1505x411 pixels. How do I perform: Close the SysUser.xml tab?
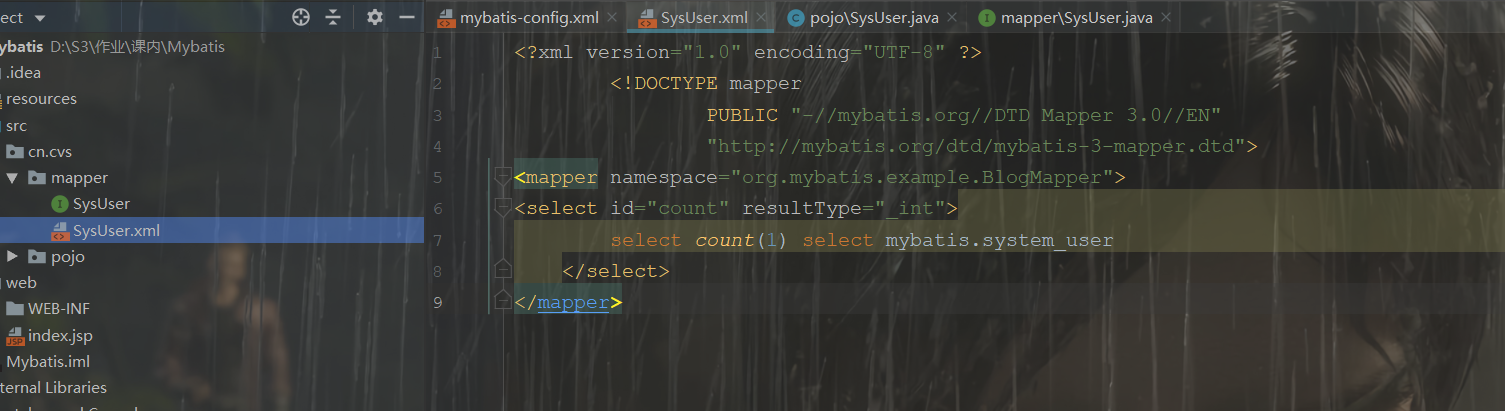coord(762,18)
